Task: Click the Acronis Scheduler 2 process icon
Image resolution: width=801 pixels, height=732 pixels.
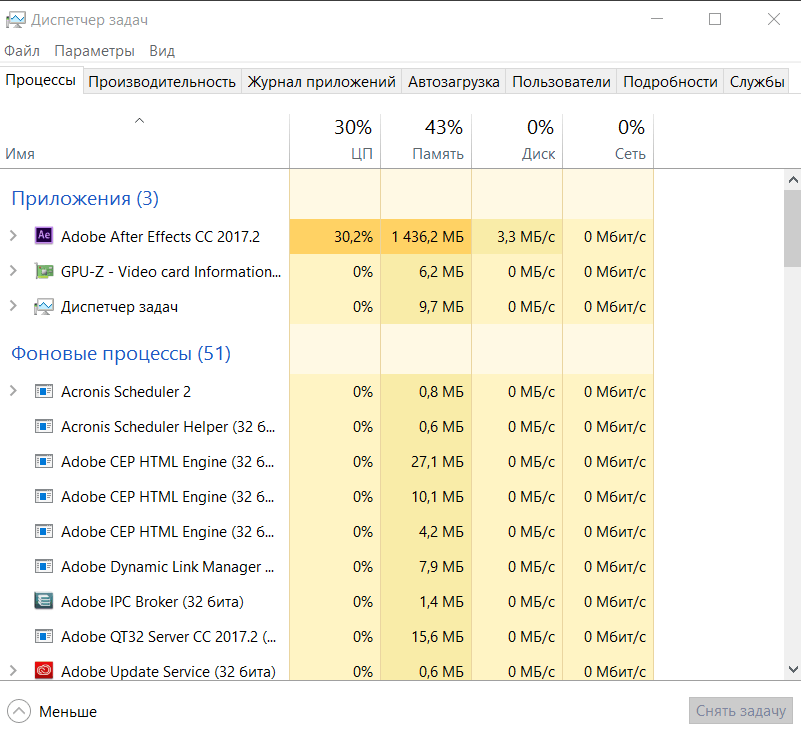Action: tap(44, 392)
